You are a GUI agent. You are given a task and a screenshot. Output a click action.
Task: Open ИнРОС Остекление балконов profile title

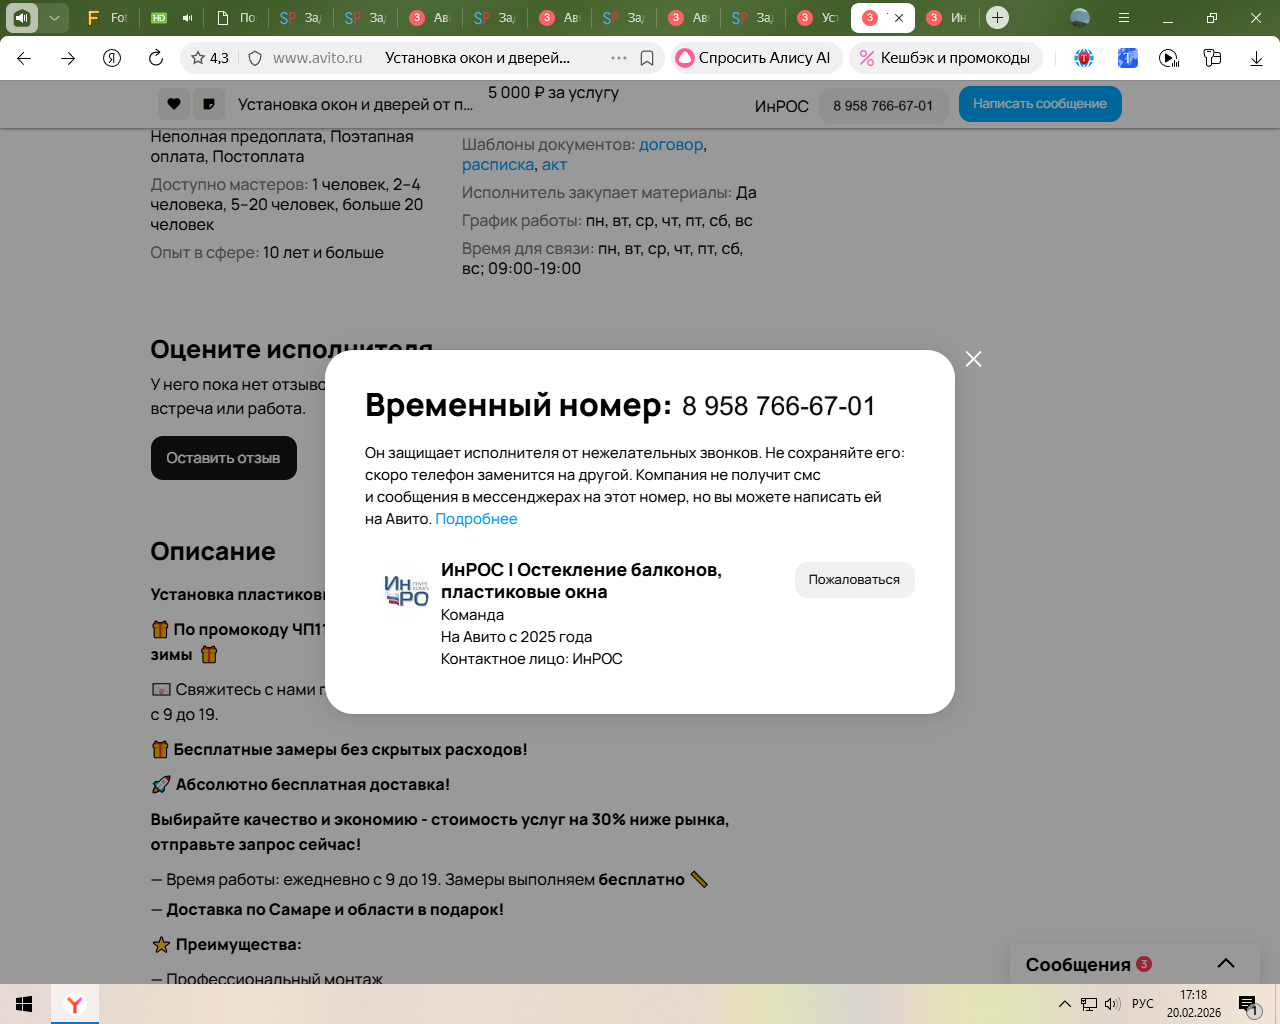(581, 581)
